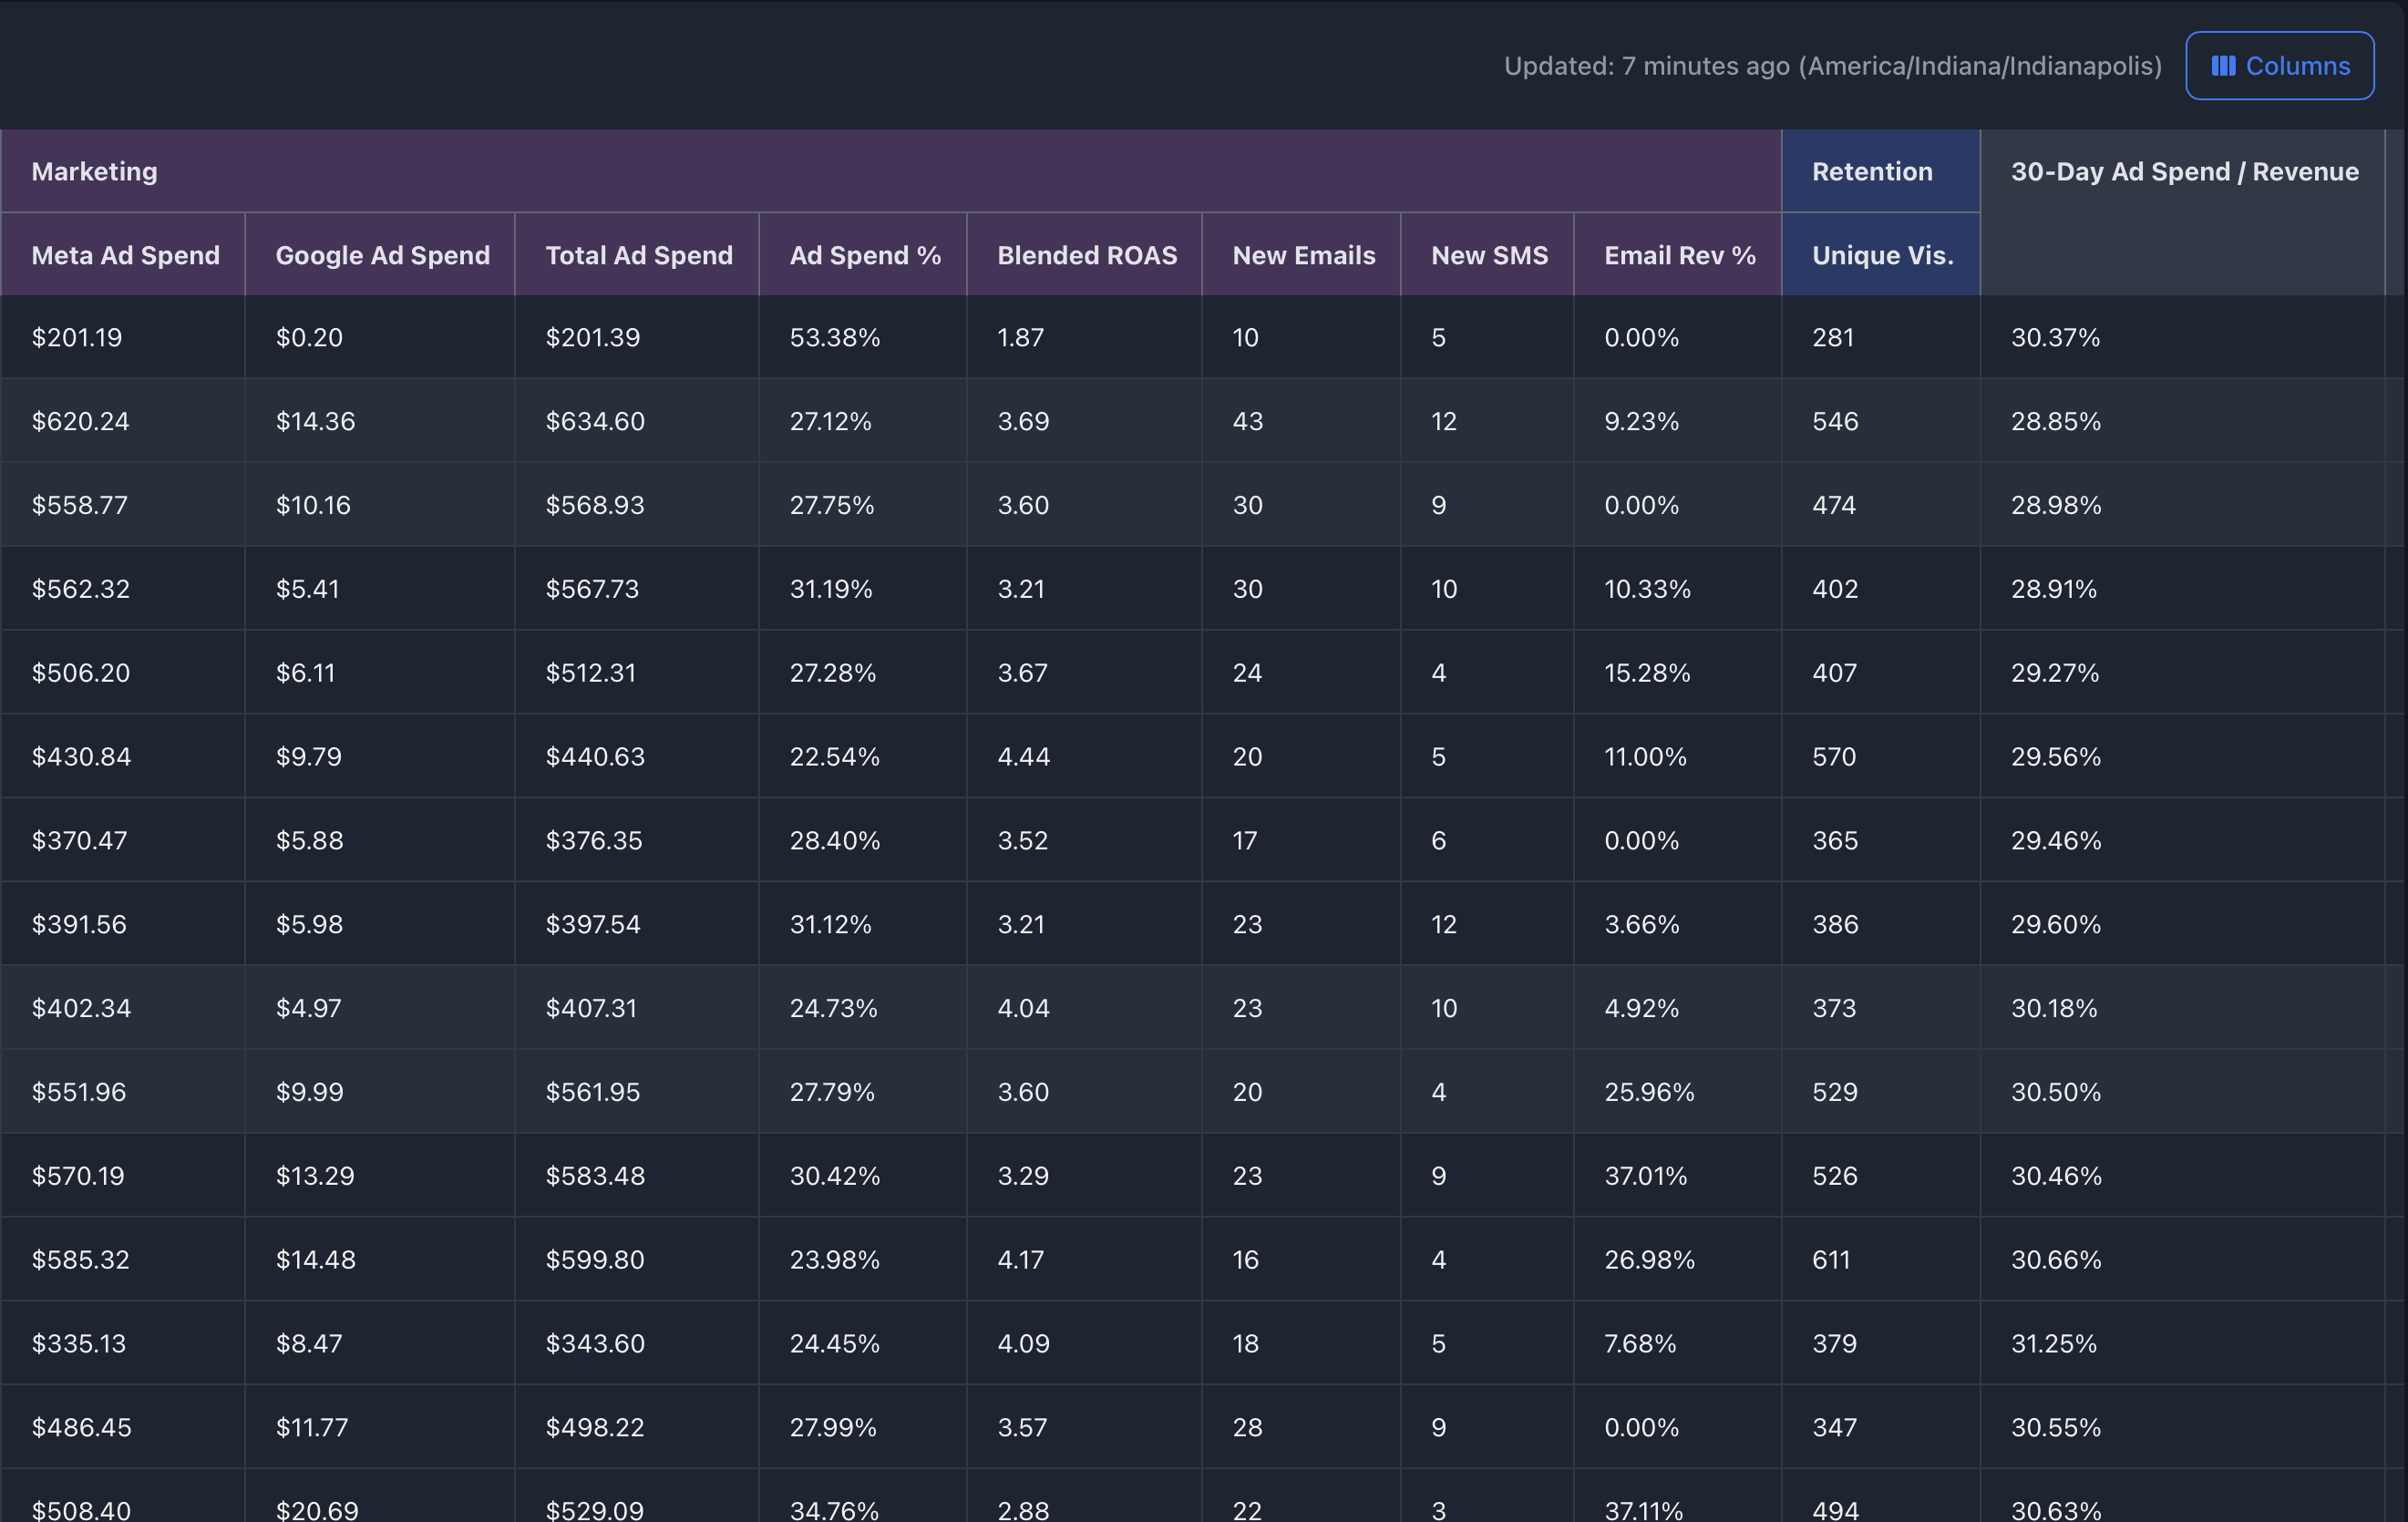Viewport: 2408px width, 1522px height.
Task: Sort by Meta Ad Spend header
Action: pos(125,255)
